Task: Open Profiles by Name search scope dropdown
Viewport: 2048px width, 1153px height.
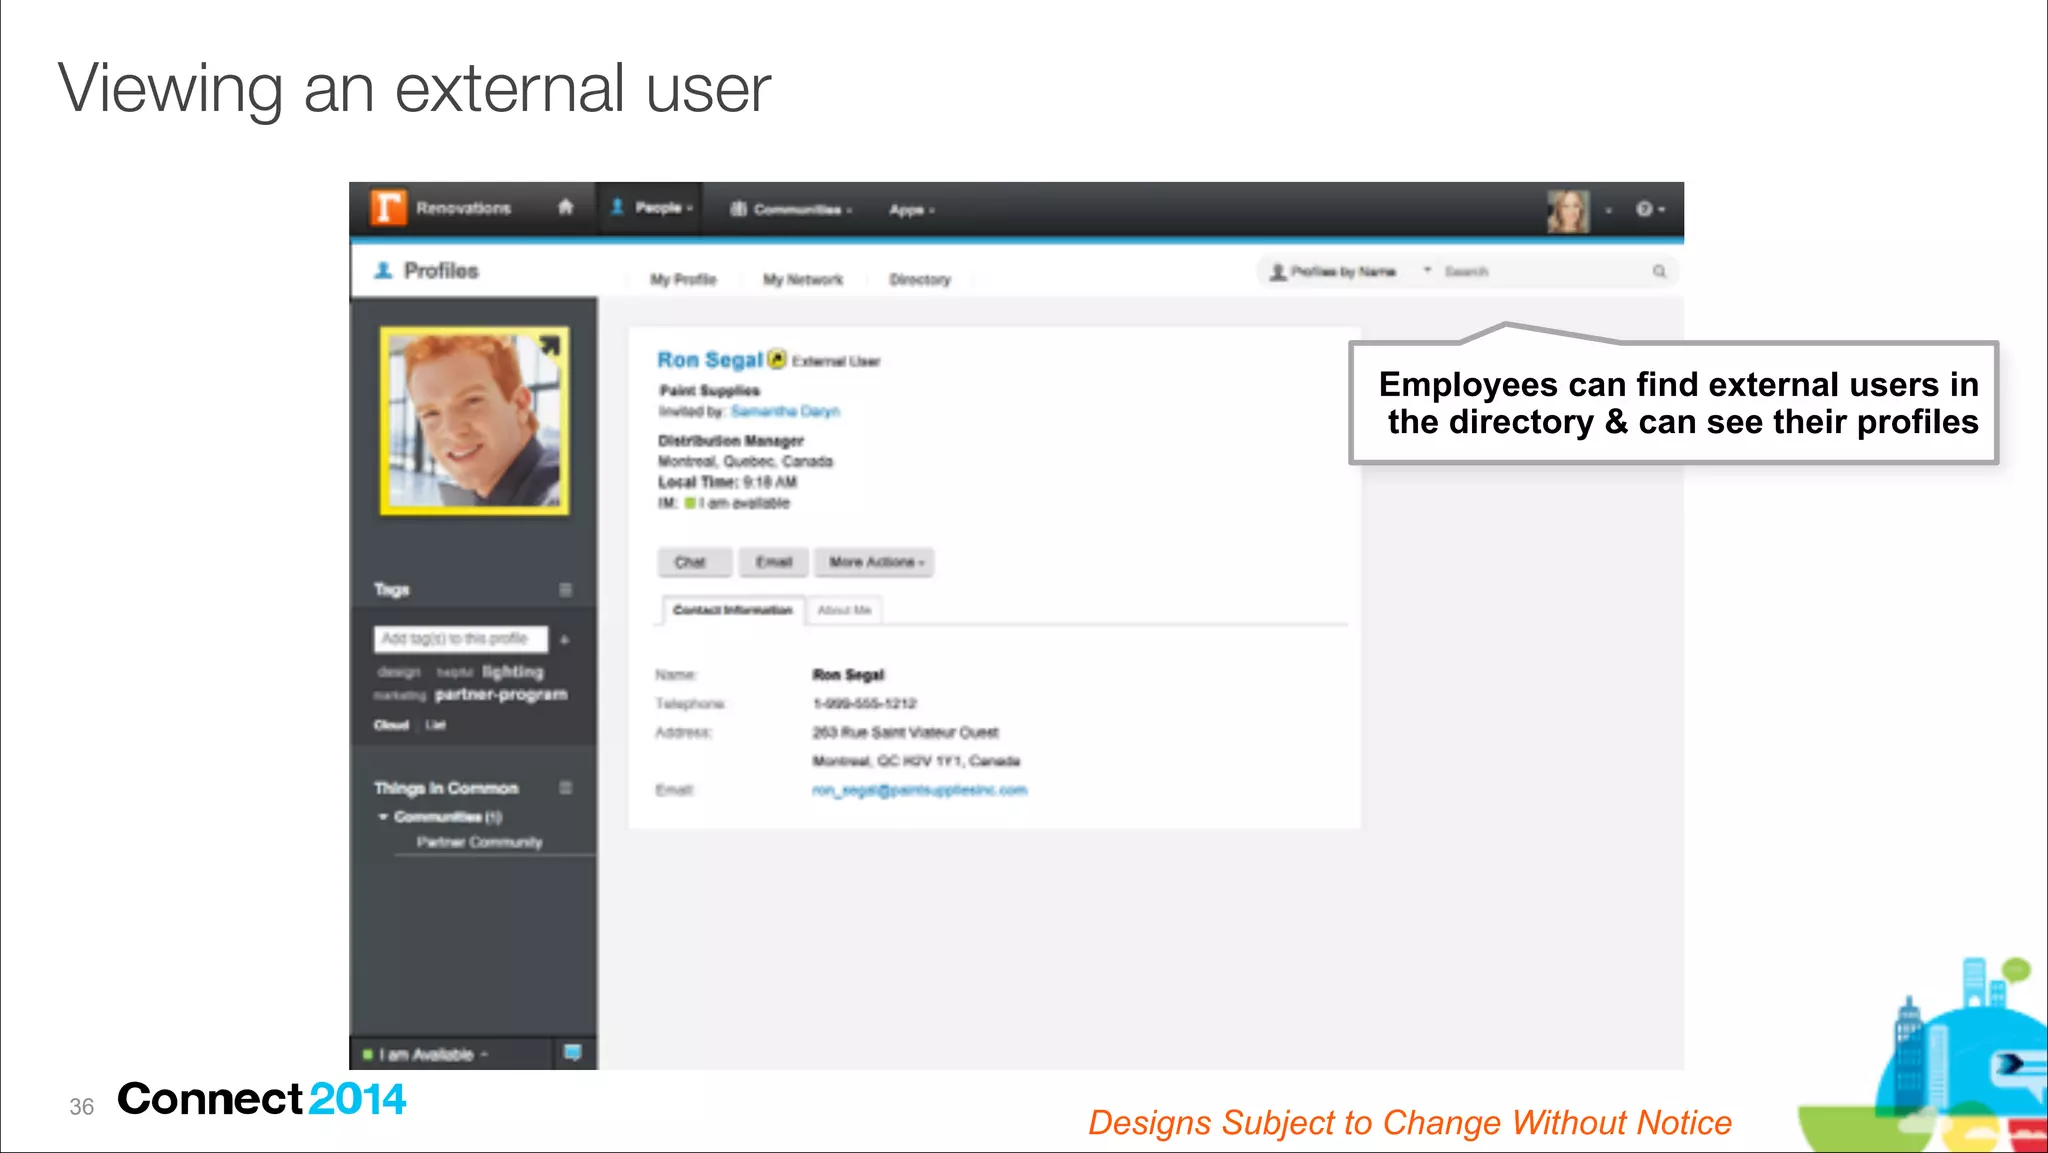Action: 1350,271
